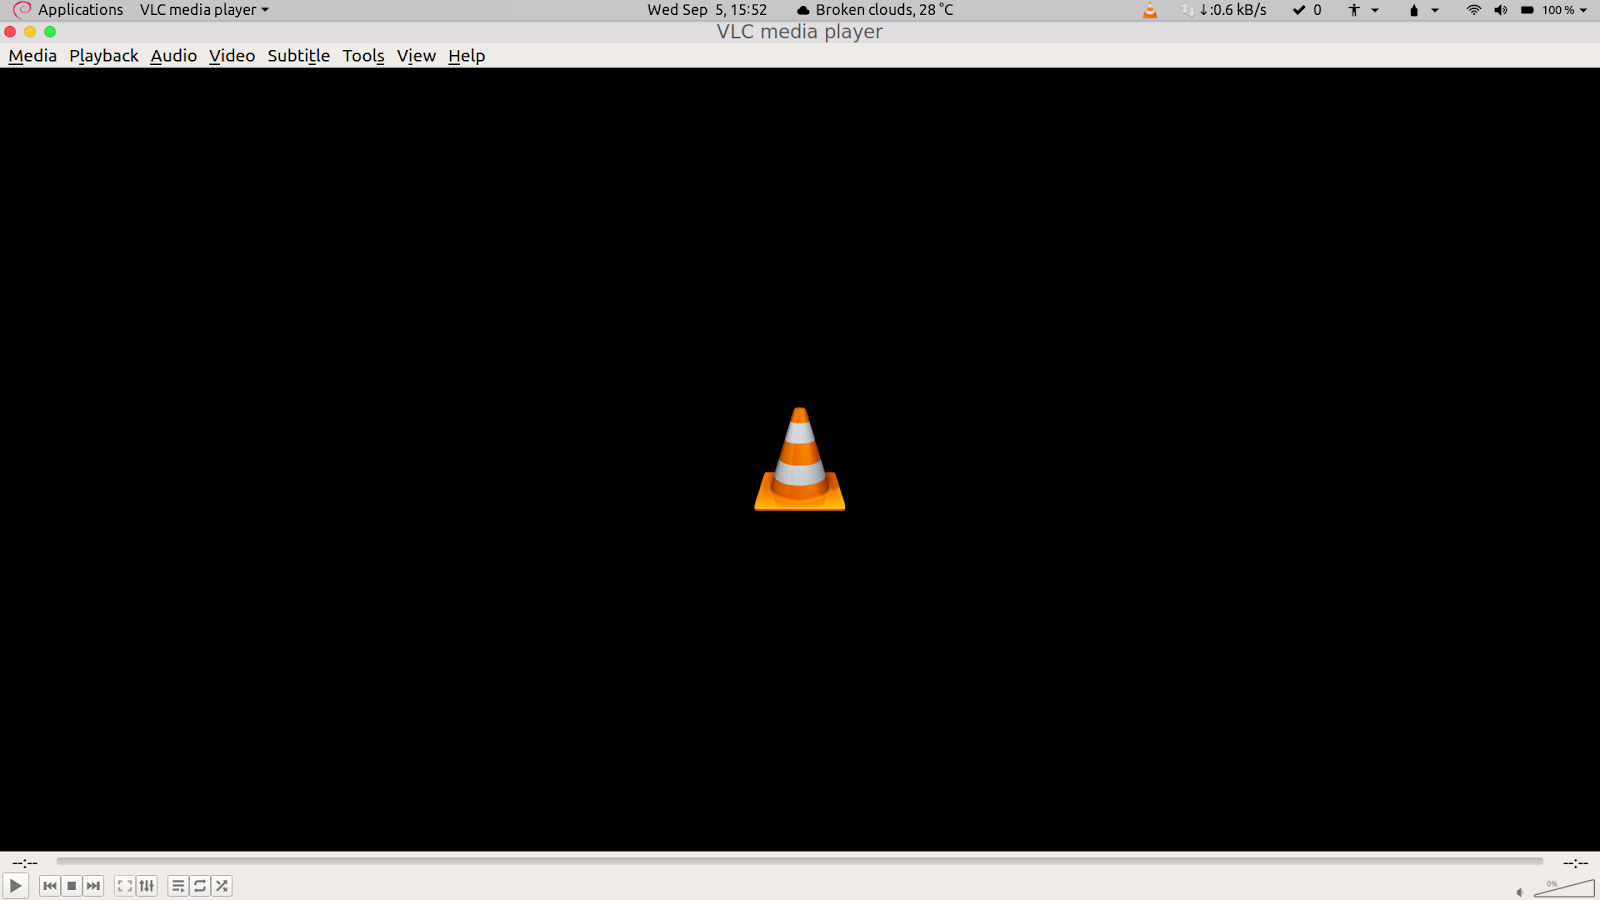Toggle the network activity indicator in top bar
Screen dimensions: 1600x900
(x=1190, y=9)
